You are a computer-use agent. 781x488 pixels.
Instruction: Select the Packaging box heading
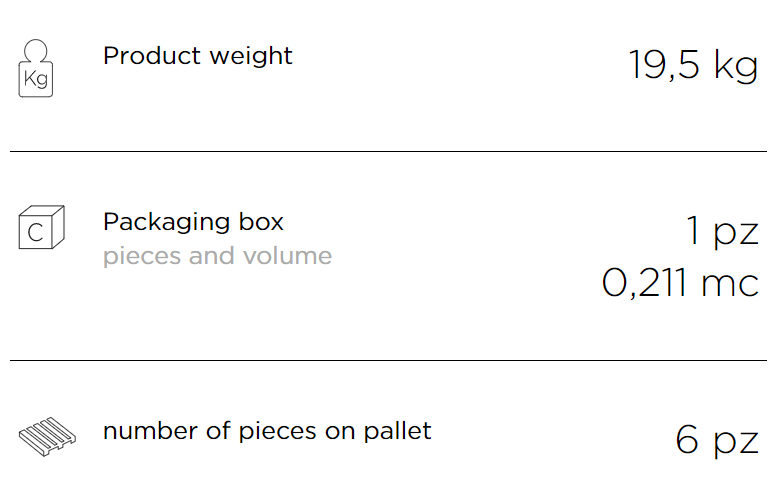click(x=193, y=223)
